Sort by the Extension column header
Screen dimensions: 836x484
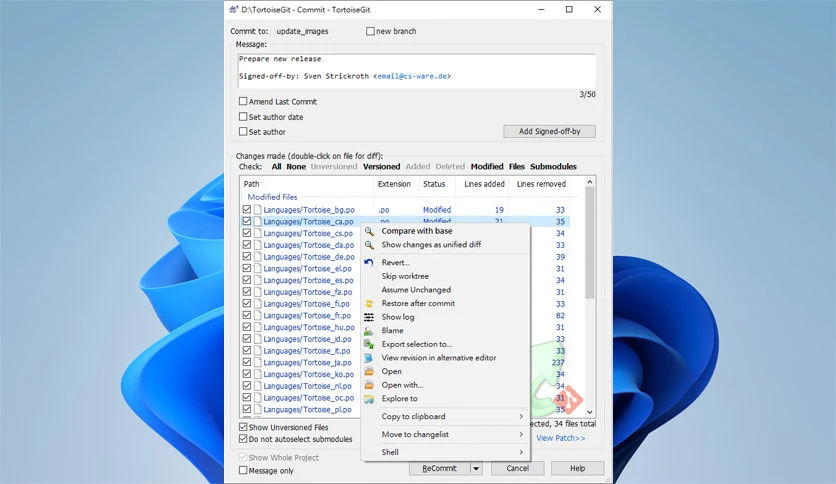point(396,184)
